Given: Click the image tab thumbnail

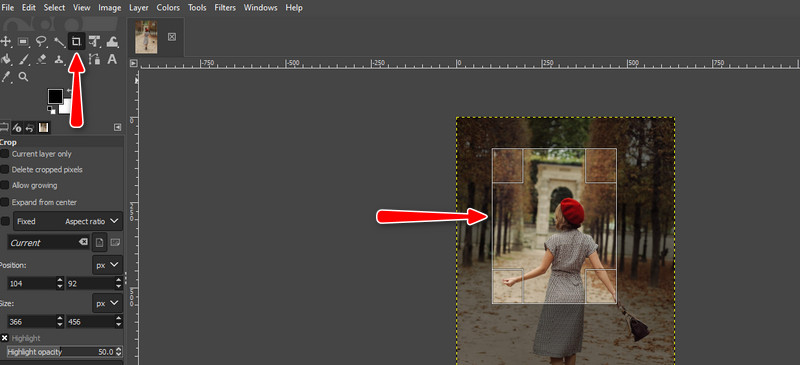Looking at the screenshot, I should pyautogui.click(x=146, y=37).
